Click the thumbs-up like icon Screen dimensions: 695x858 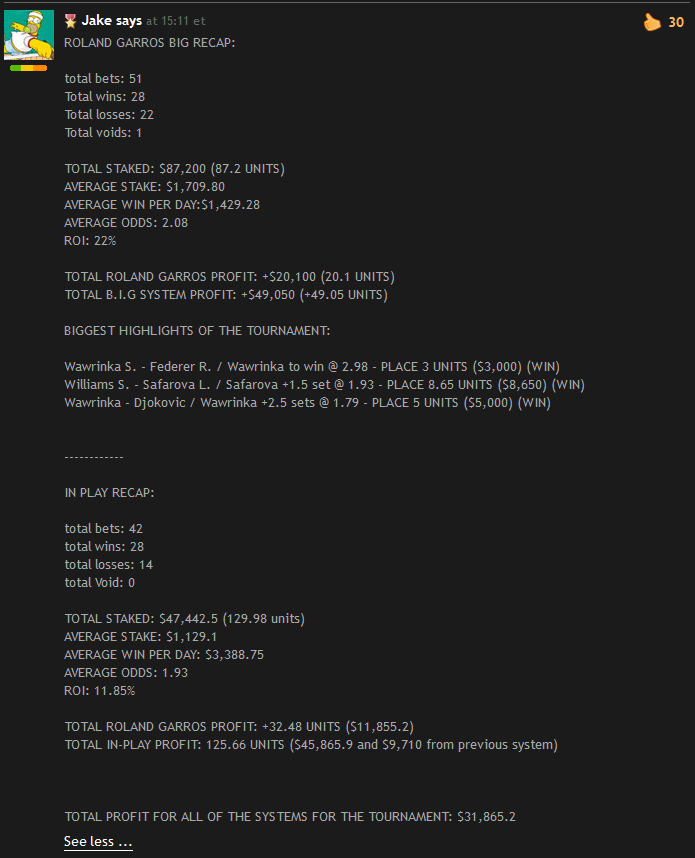point(652,22)
